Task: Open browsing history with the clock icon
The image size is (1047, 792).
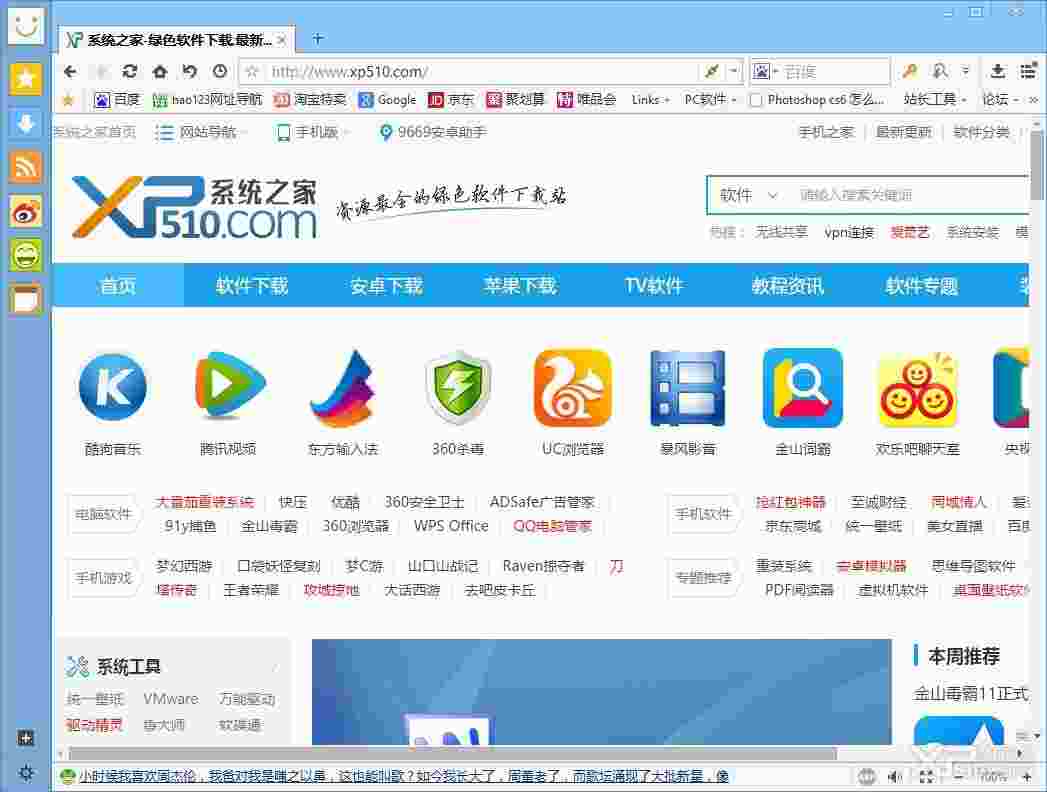Action: coord(220,71)
